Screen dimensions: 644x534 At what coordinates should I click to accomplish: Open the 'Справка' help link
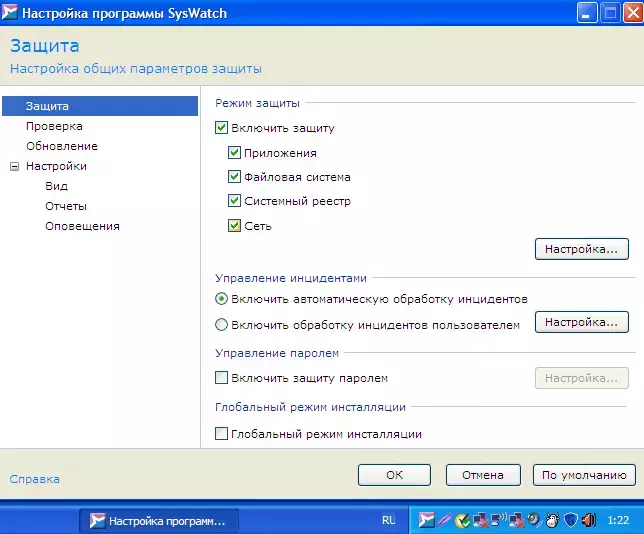[34, 479]
